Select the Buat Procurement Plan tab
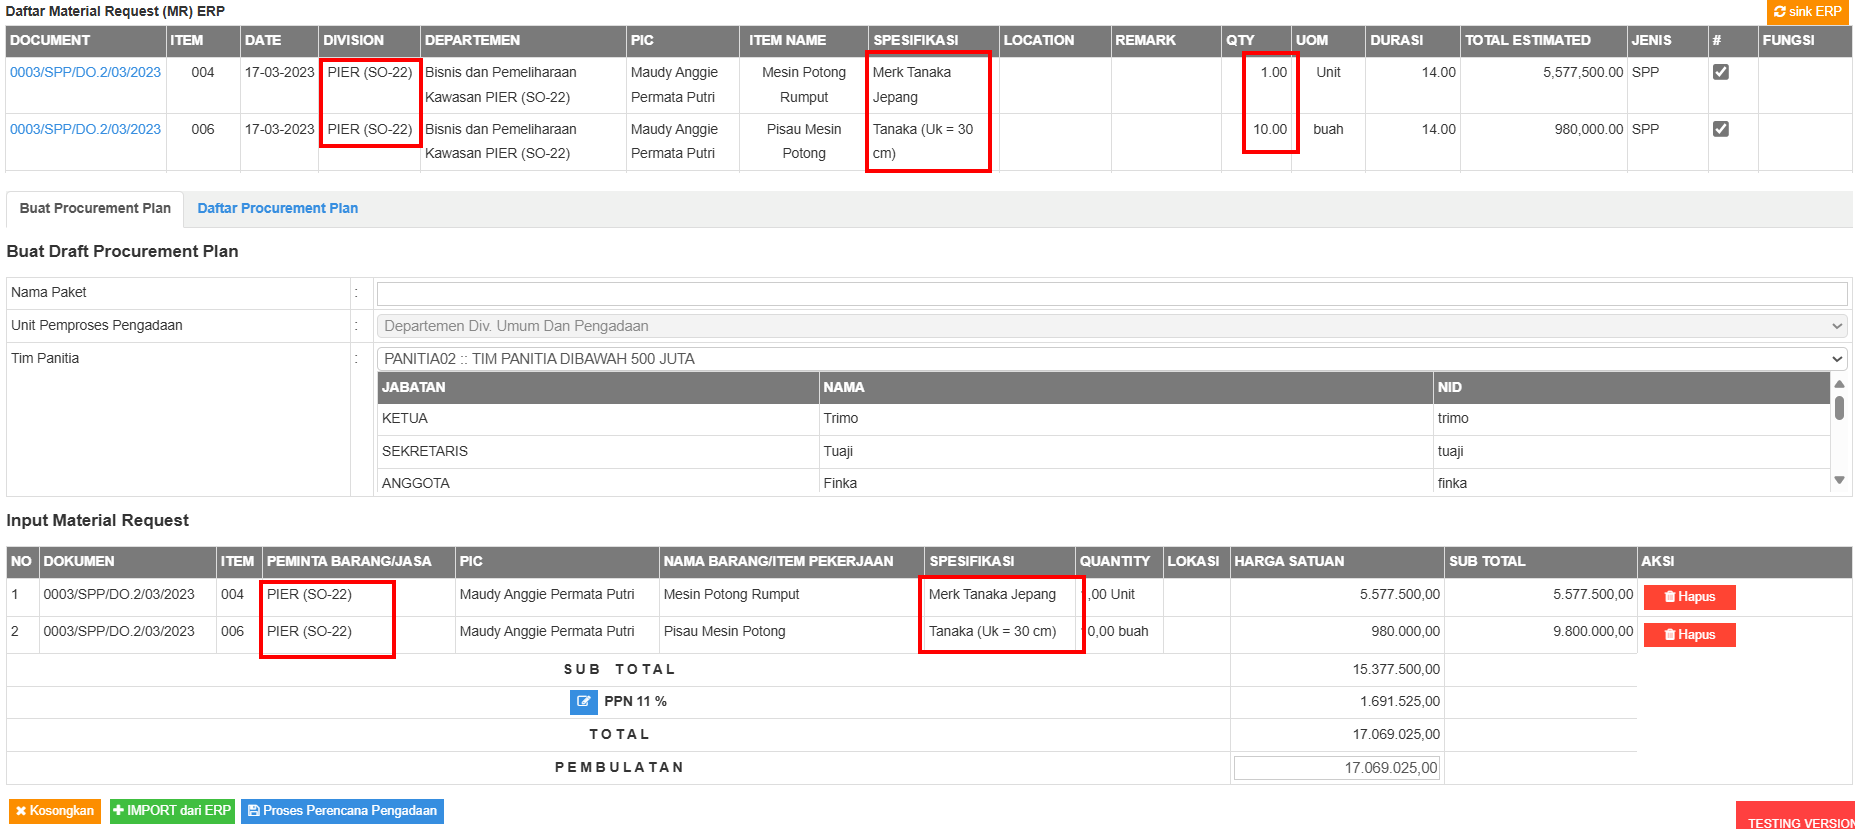 pyautogui.click(x=95, y=208)
